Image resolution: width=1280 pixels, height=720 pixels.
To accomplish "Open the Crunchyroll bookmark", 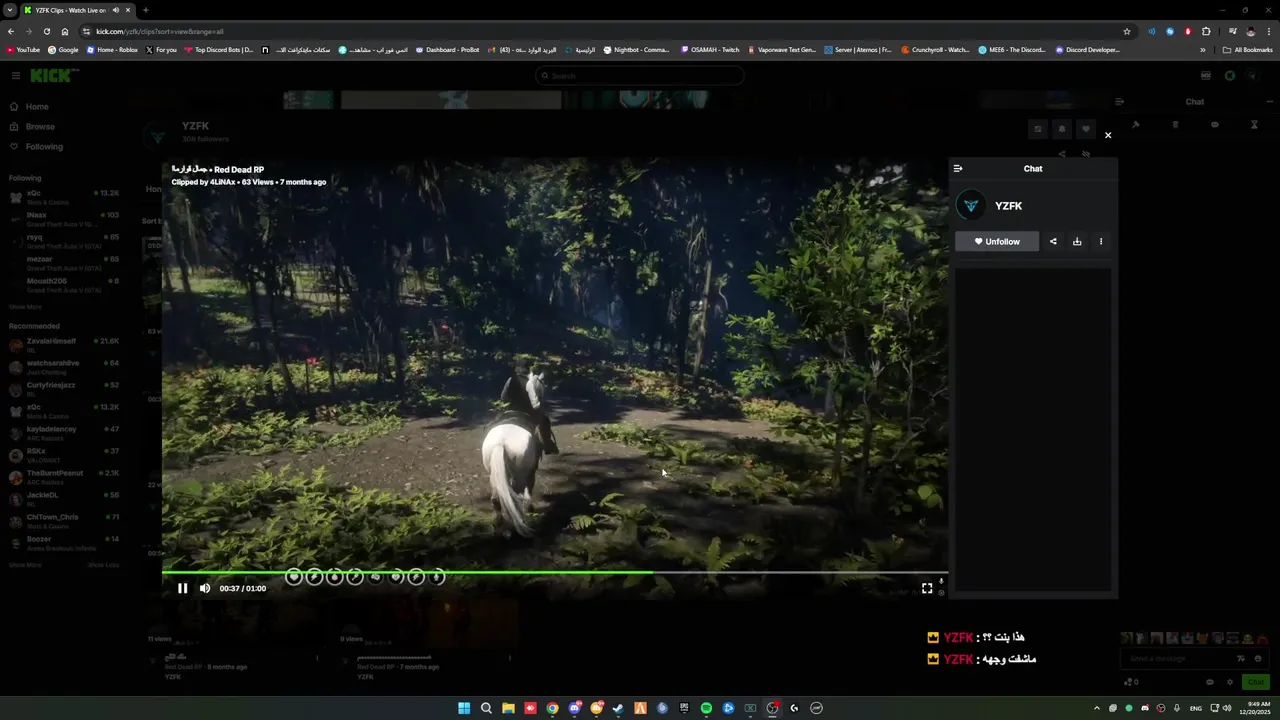I will click(x=935, y=50).
